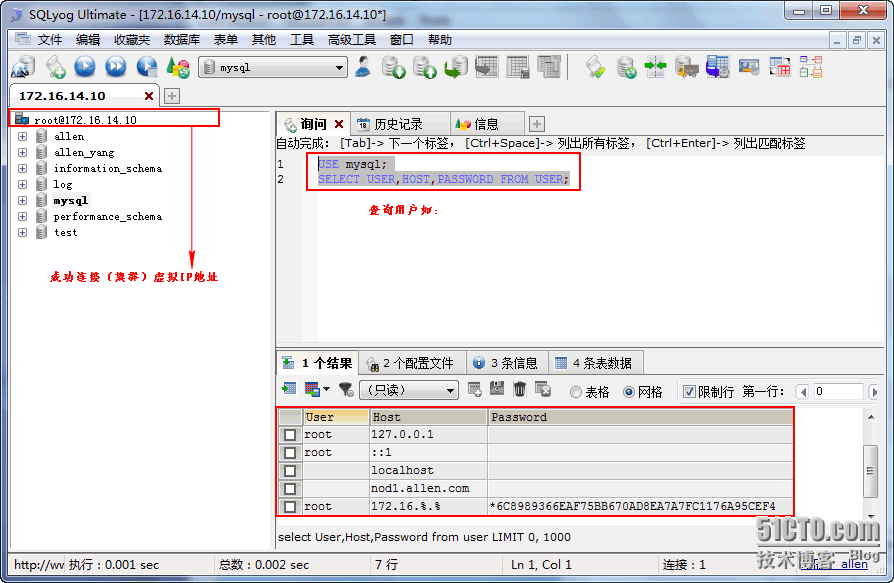
Task: Open the new connection icon in toolbar
Action: pyautogui.click(x=24, y=67)
